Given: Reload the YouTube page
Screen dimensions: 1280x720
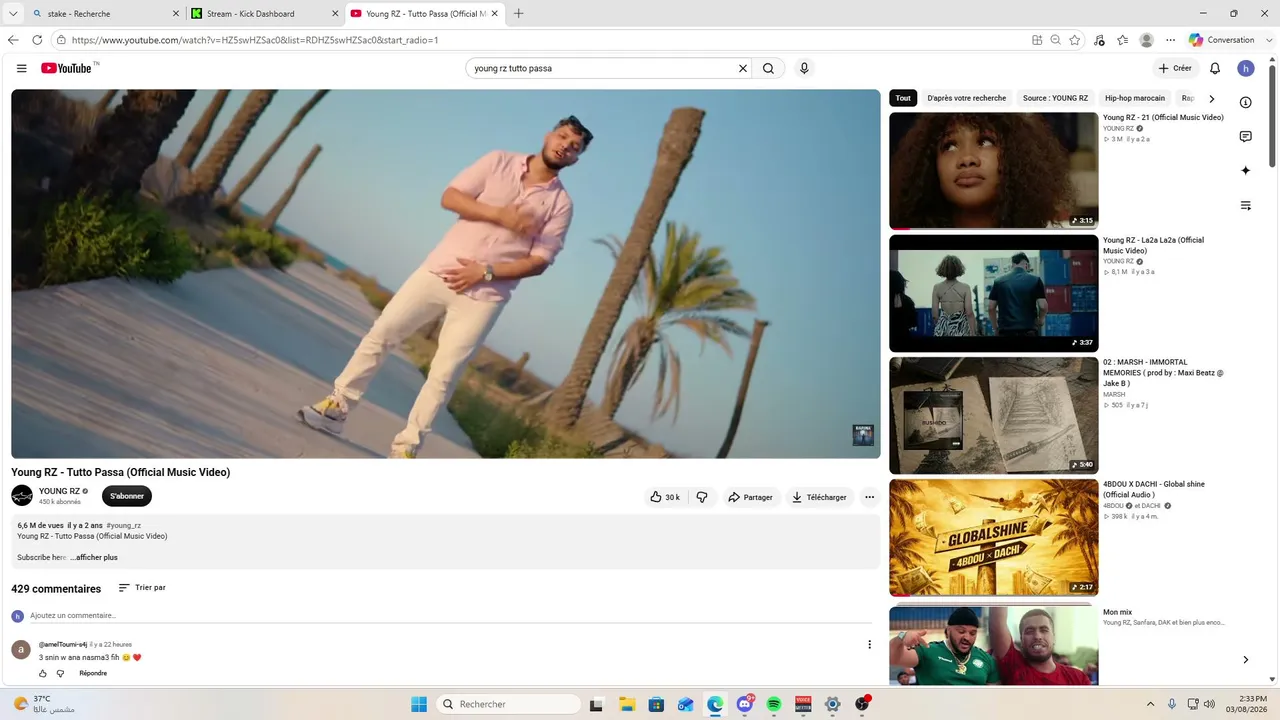Looking at the screenshot, I should 37,40.
